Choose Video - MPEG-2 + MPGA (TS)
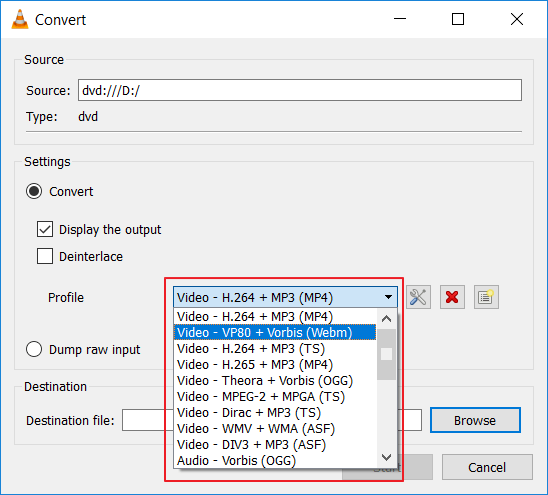548x495 pixels. pos(275,397)
